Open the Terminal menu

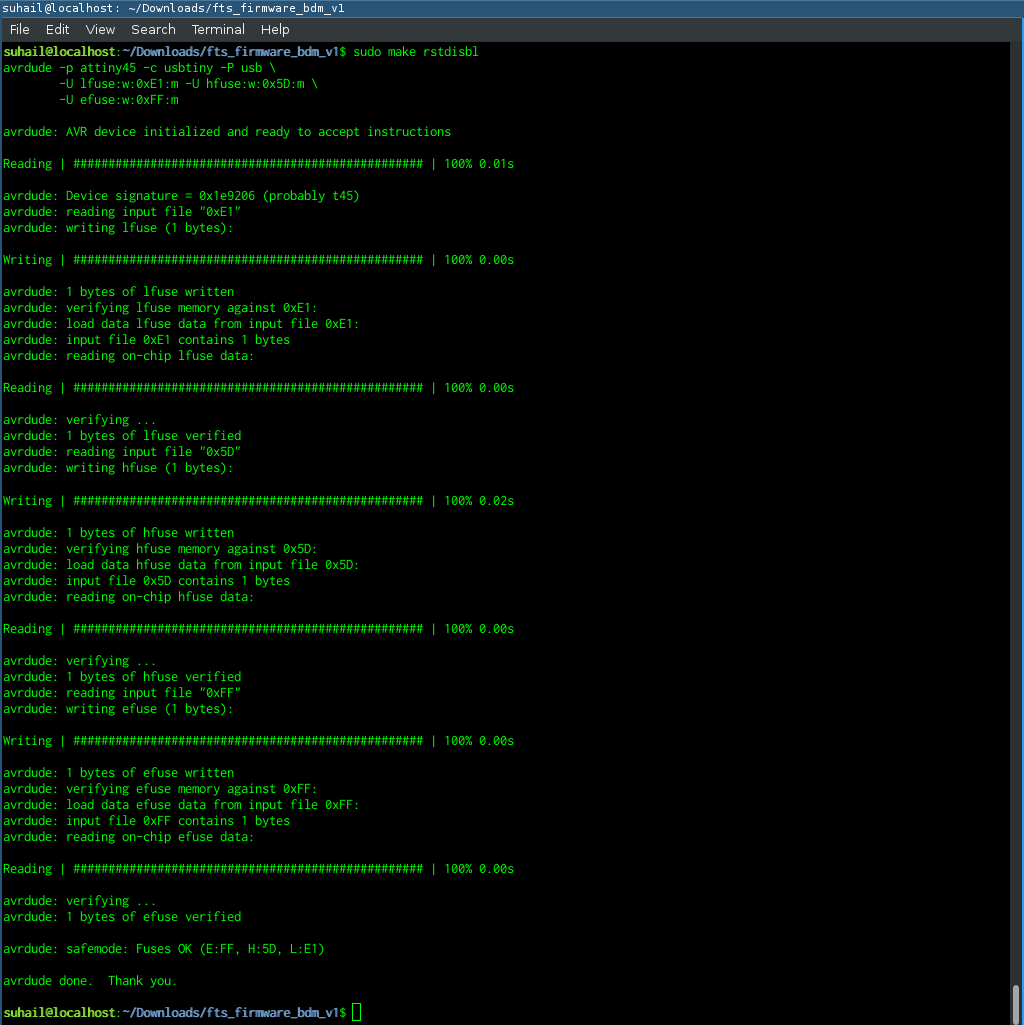218,29
